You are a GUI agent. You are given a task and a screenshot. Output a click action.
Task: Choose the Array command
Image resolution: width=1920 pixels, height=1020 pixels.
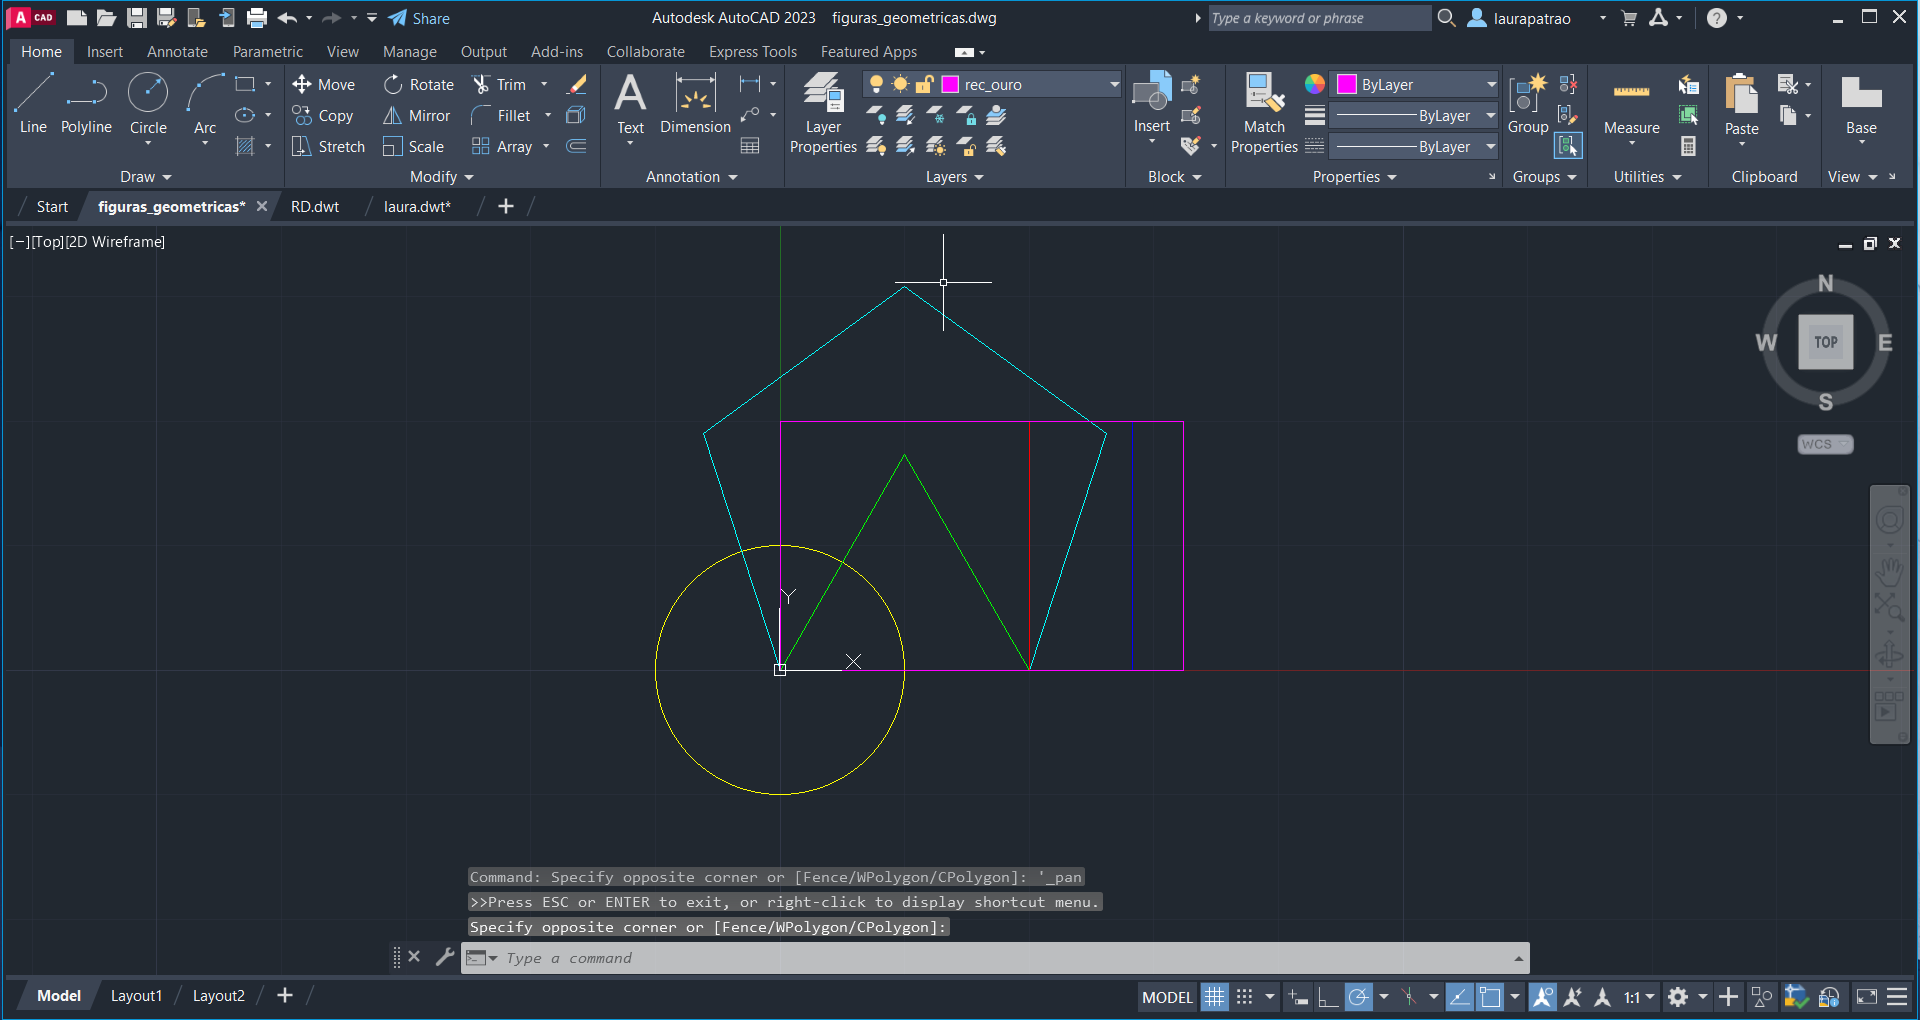[x=502, y=146]
